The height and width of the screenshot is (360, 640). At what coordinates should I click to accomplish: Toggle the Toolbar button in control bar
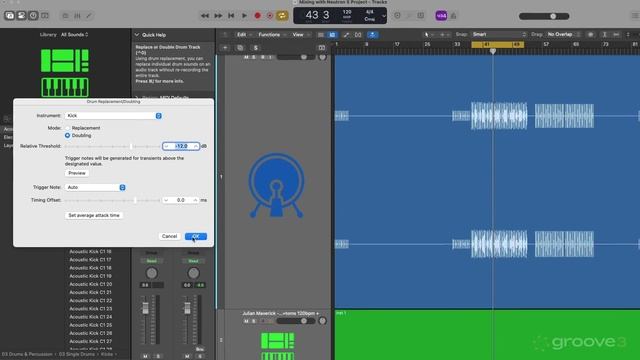45,16
